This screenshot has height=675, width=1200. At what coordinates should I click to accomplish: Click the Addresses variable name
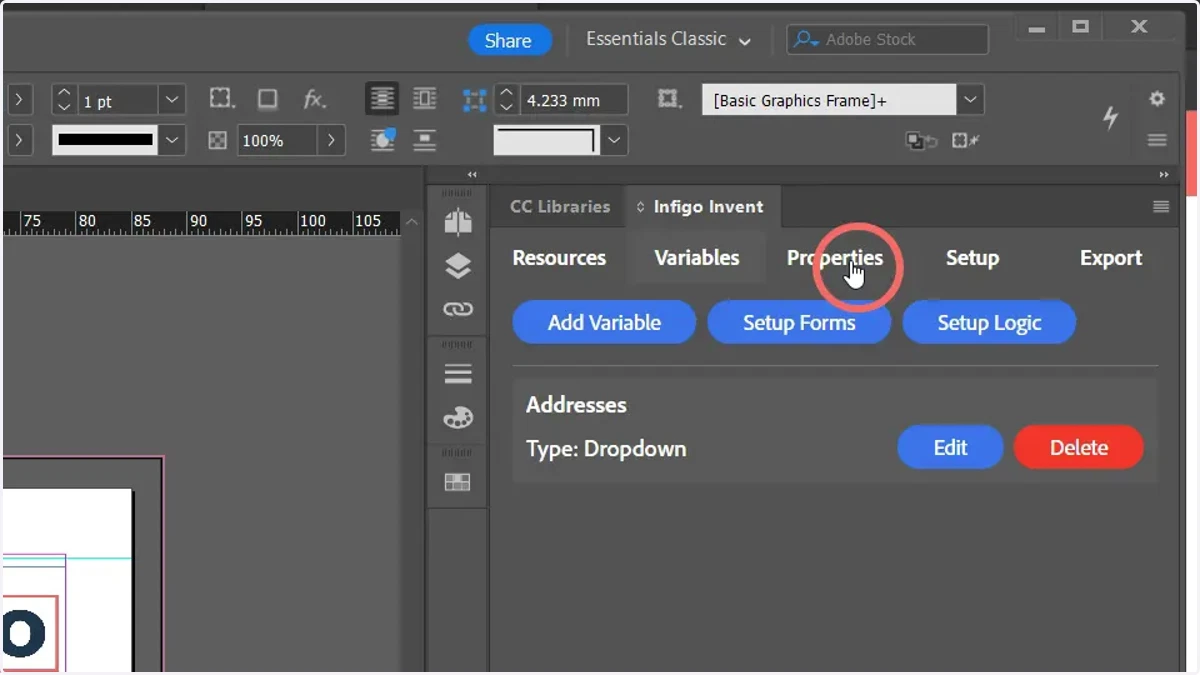(x=576, y=405)
